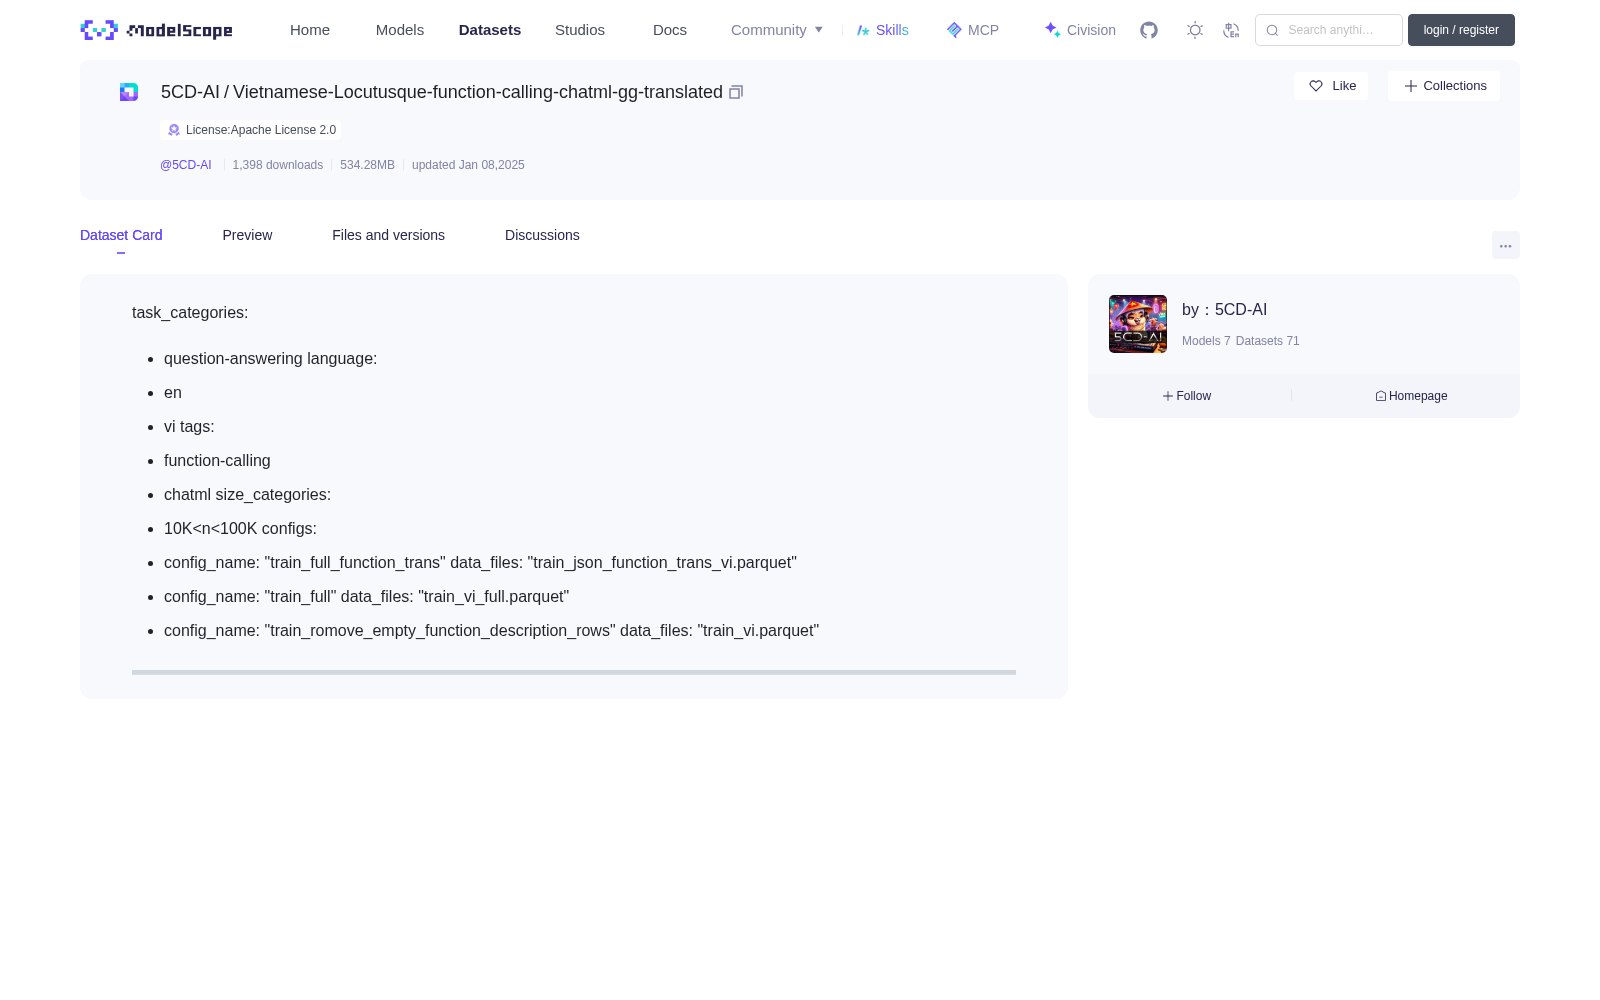Click the license badge icon
The width and height of the screenshot is (1600, 1000).
(x=174, y=130)
